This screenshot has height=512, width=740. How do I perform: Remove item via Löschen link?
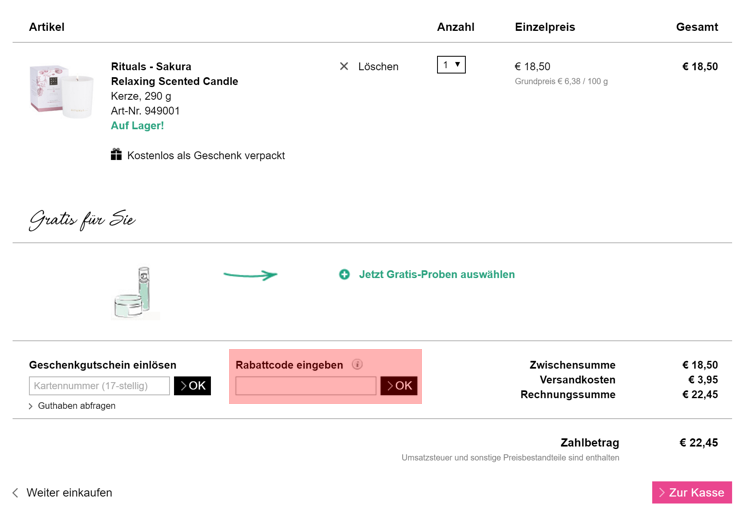378,67
